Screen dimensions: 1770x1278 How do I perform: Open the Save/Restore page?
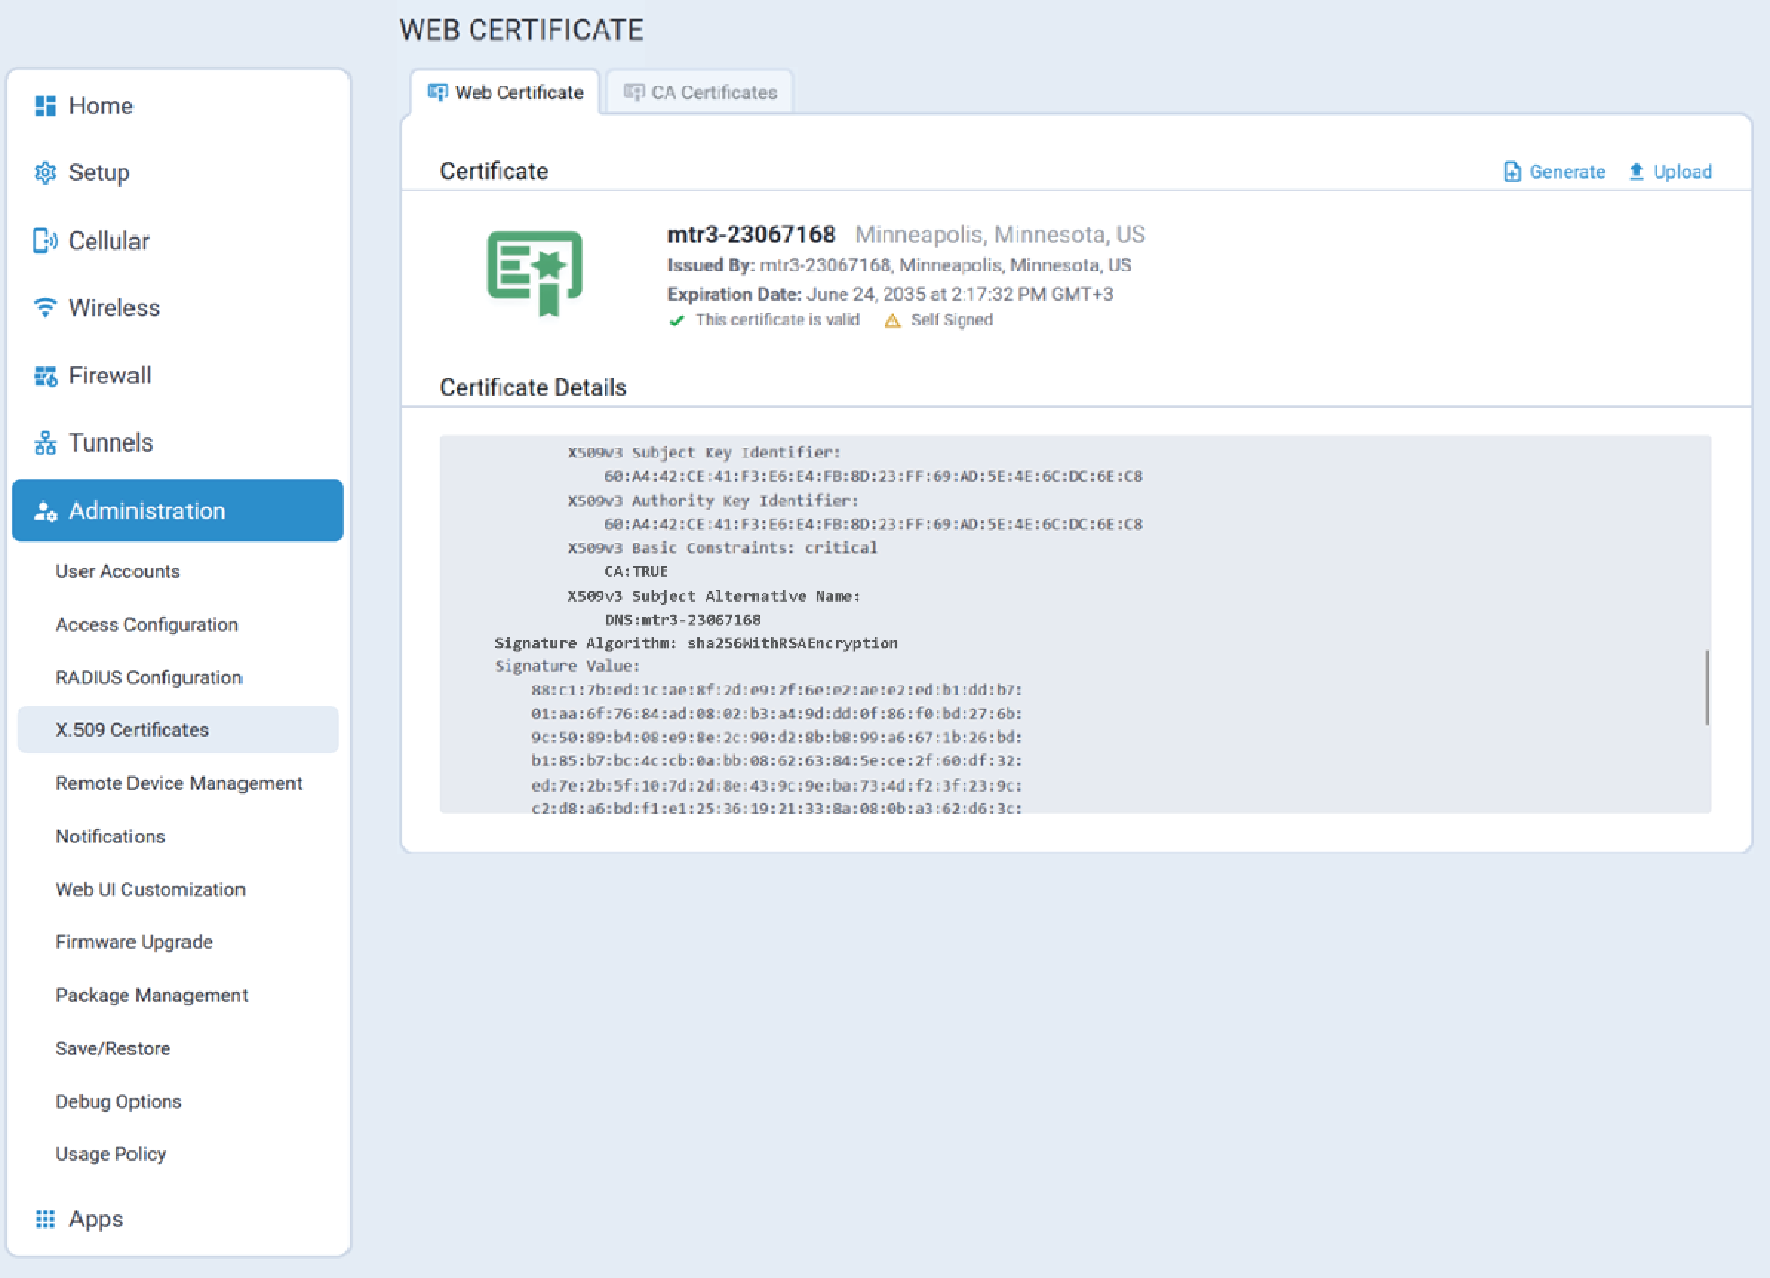click(112, 1048)
